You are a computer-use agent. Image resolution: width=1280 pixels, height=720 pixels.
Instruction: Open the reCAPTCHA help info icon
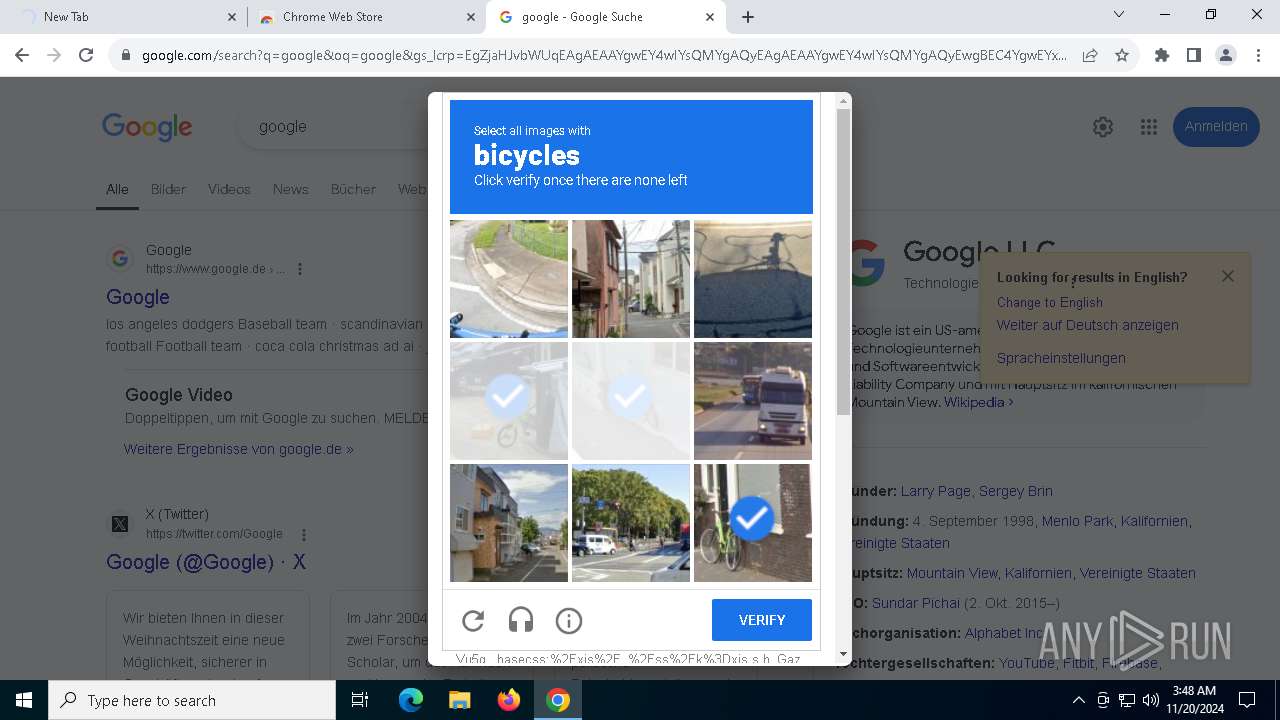click(569, 621)
